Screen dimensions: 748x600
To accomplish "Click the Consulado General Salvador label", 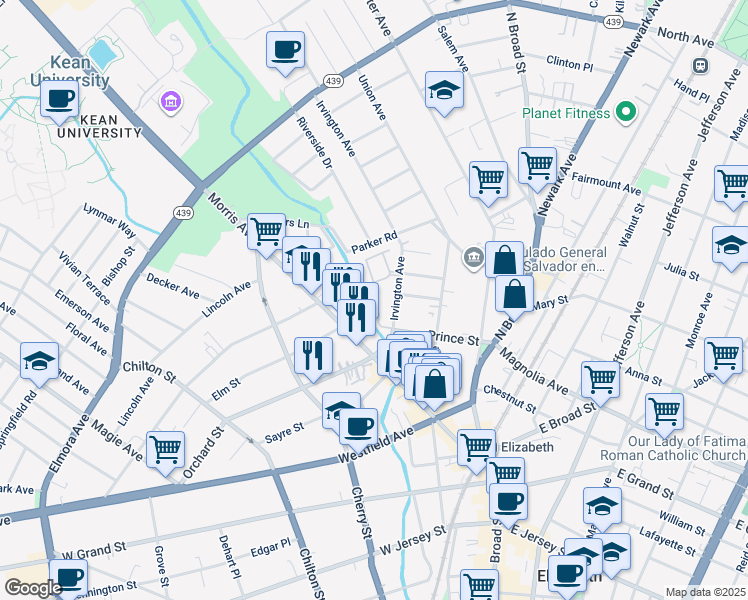I will (565, 259).
